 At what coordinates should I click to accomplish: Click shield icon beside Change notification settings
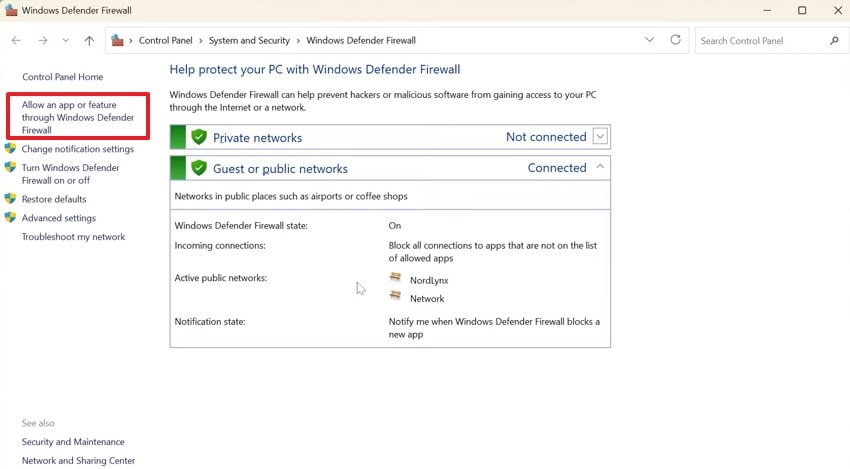(x=10, y=148)
